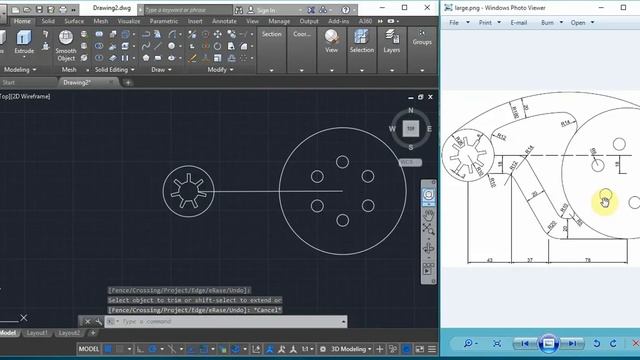The height and width of the screenshot is (360, 640).
Task: Expand the Section panel arrow
Action: tap(271, 70)
